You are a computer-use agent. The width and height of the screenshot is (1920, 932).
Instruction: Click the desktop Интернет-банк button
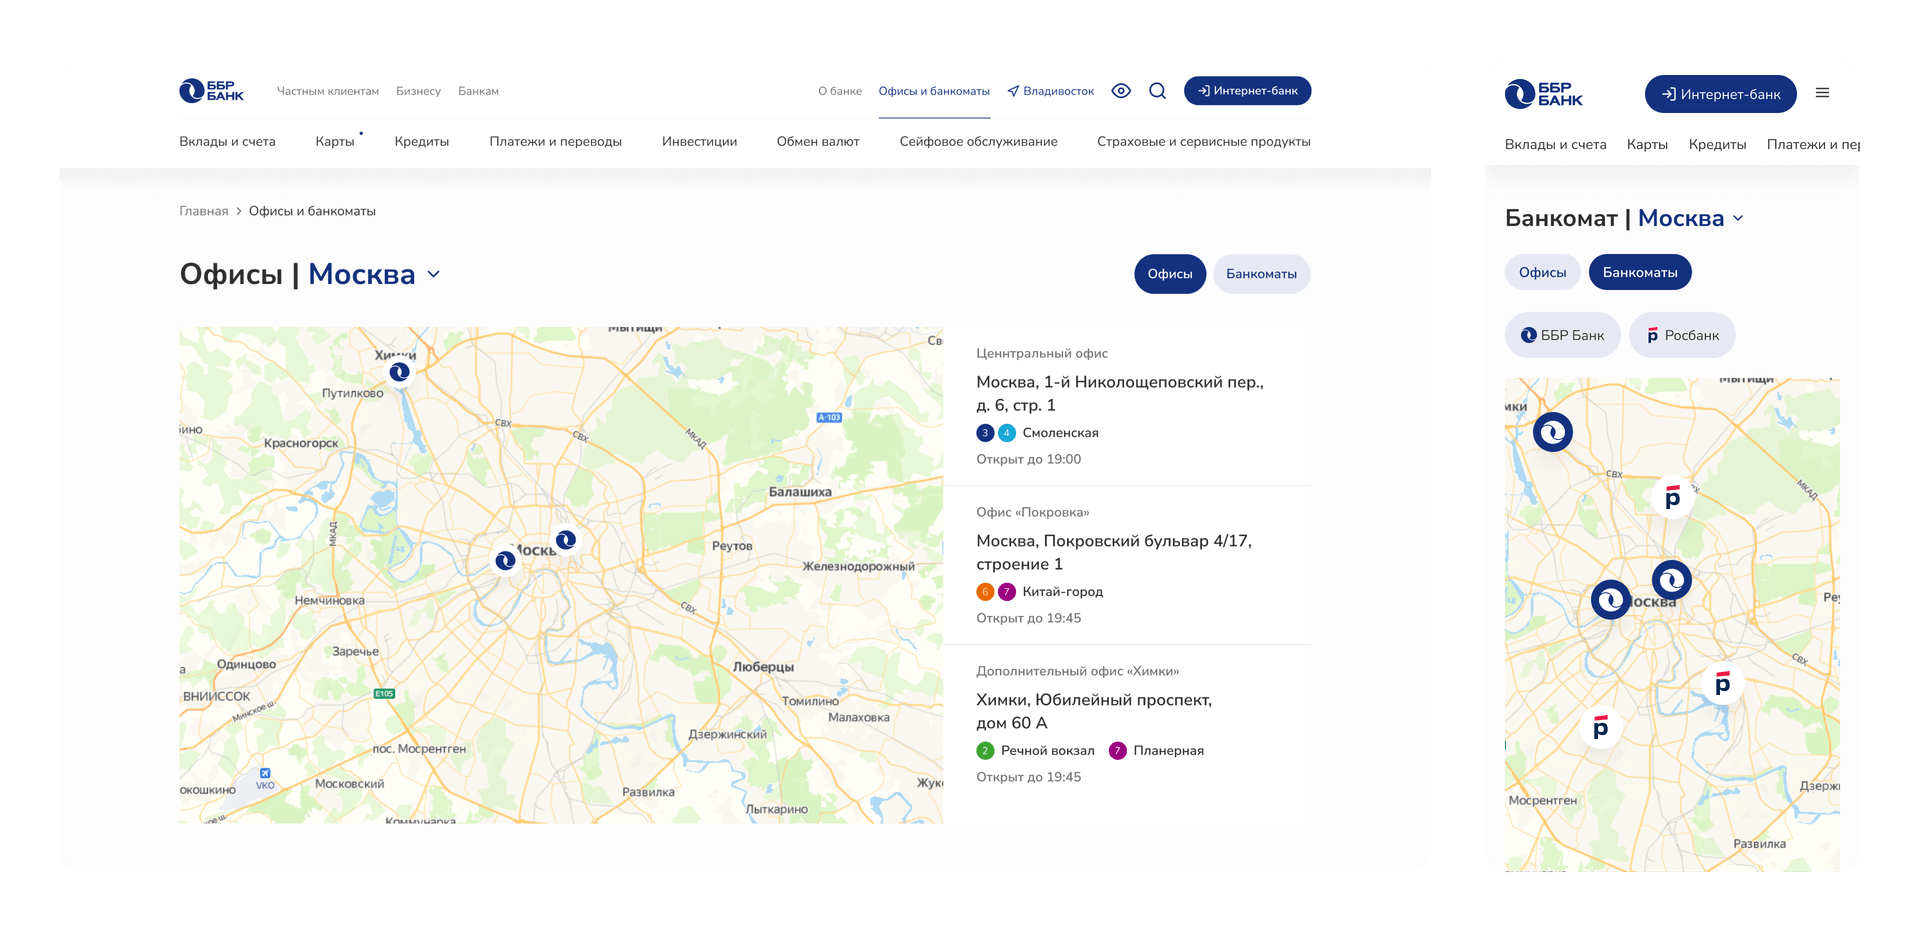click(1247, 91)
